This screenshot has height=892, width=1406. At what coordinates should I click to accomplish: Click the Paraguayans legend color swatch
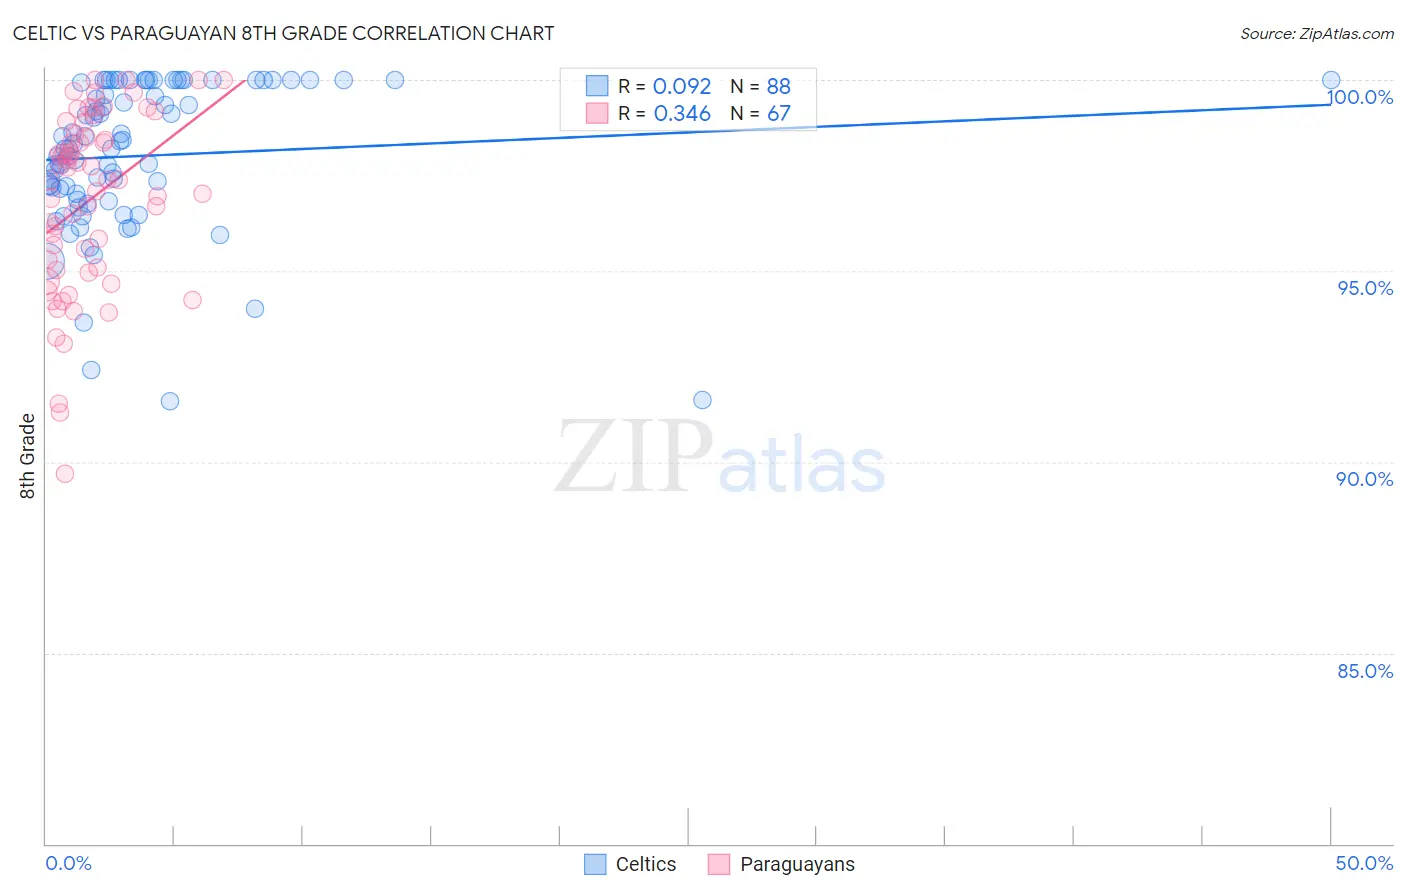click(719, 864)
